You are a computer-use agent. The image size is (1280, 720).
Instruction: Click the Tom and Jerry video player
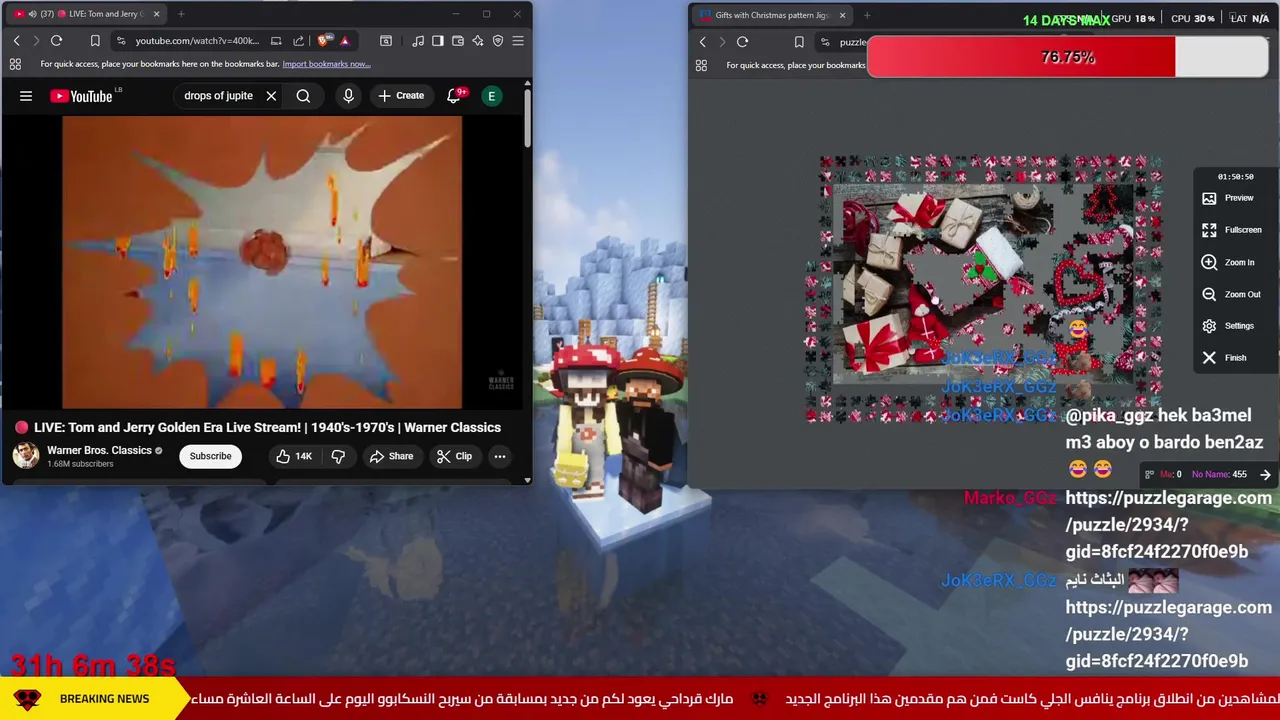click(x=262, y=263)
